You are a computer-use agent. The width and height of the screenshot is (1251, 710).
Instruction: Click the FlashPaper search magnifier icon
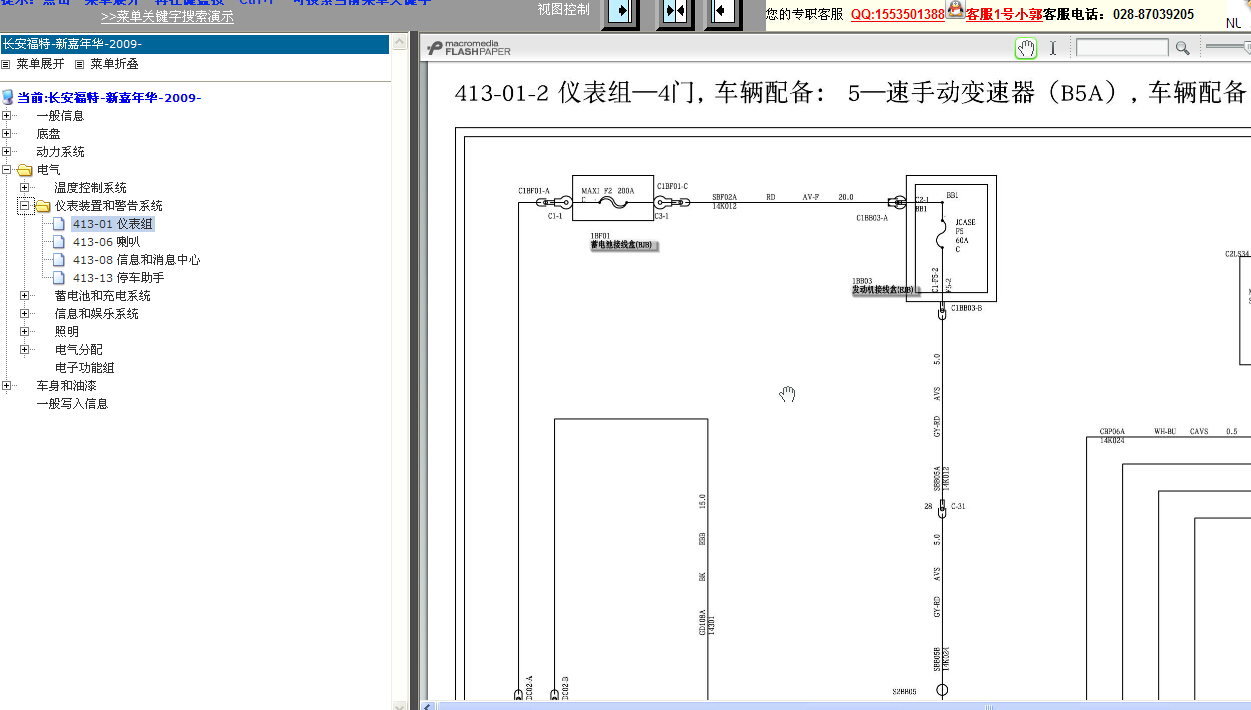coord(1182,48)
